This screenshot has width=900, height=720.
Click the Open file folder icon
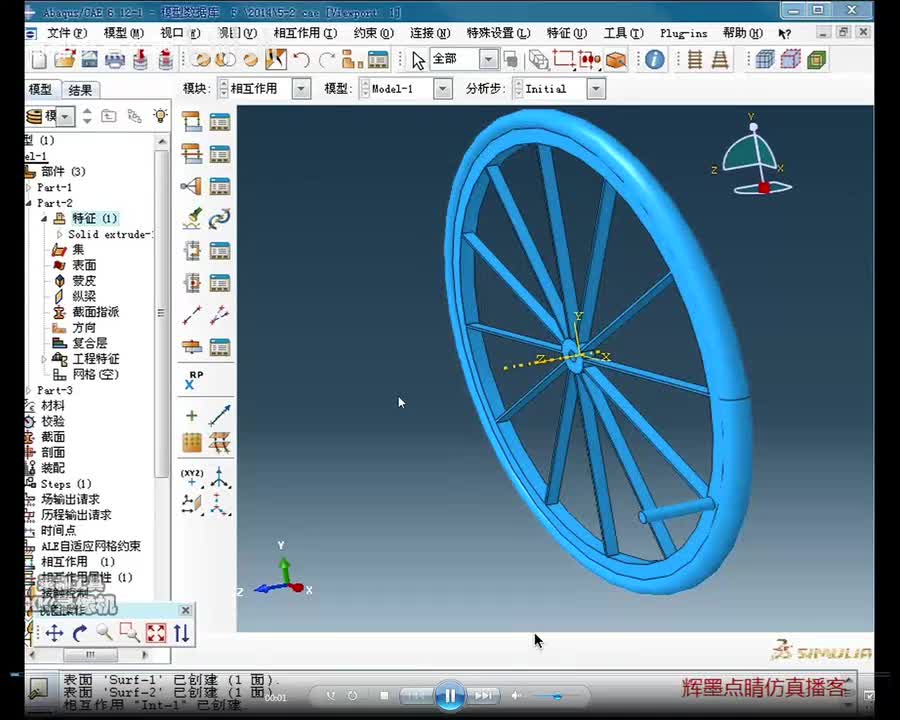click(65, 60)
